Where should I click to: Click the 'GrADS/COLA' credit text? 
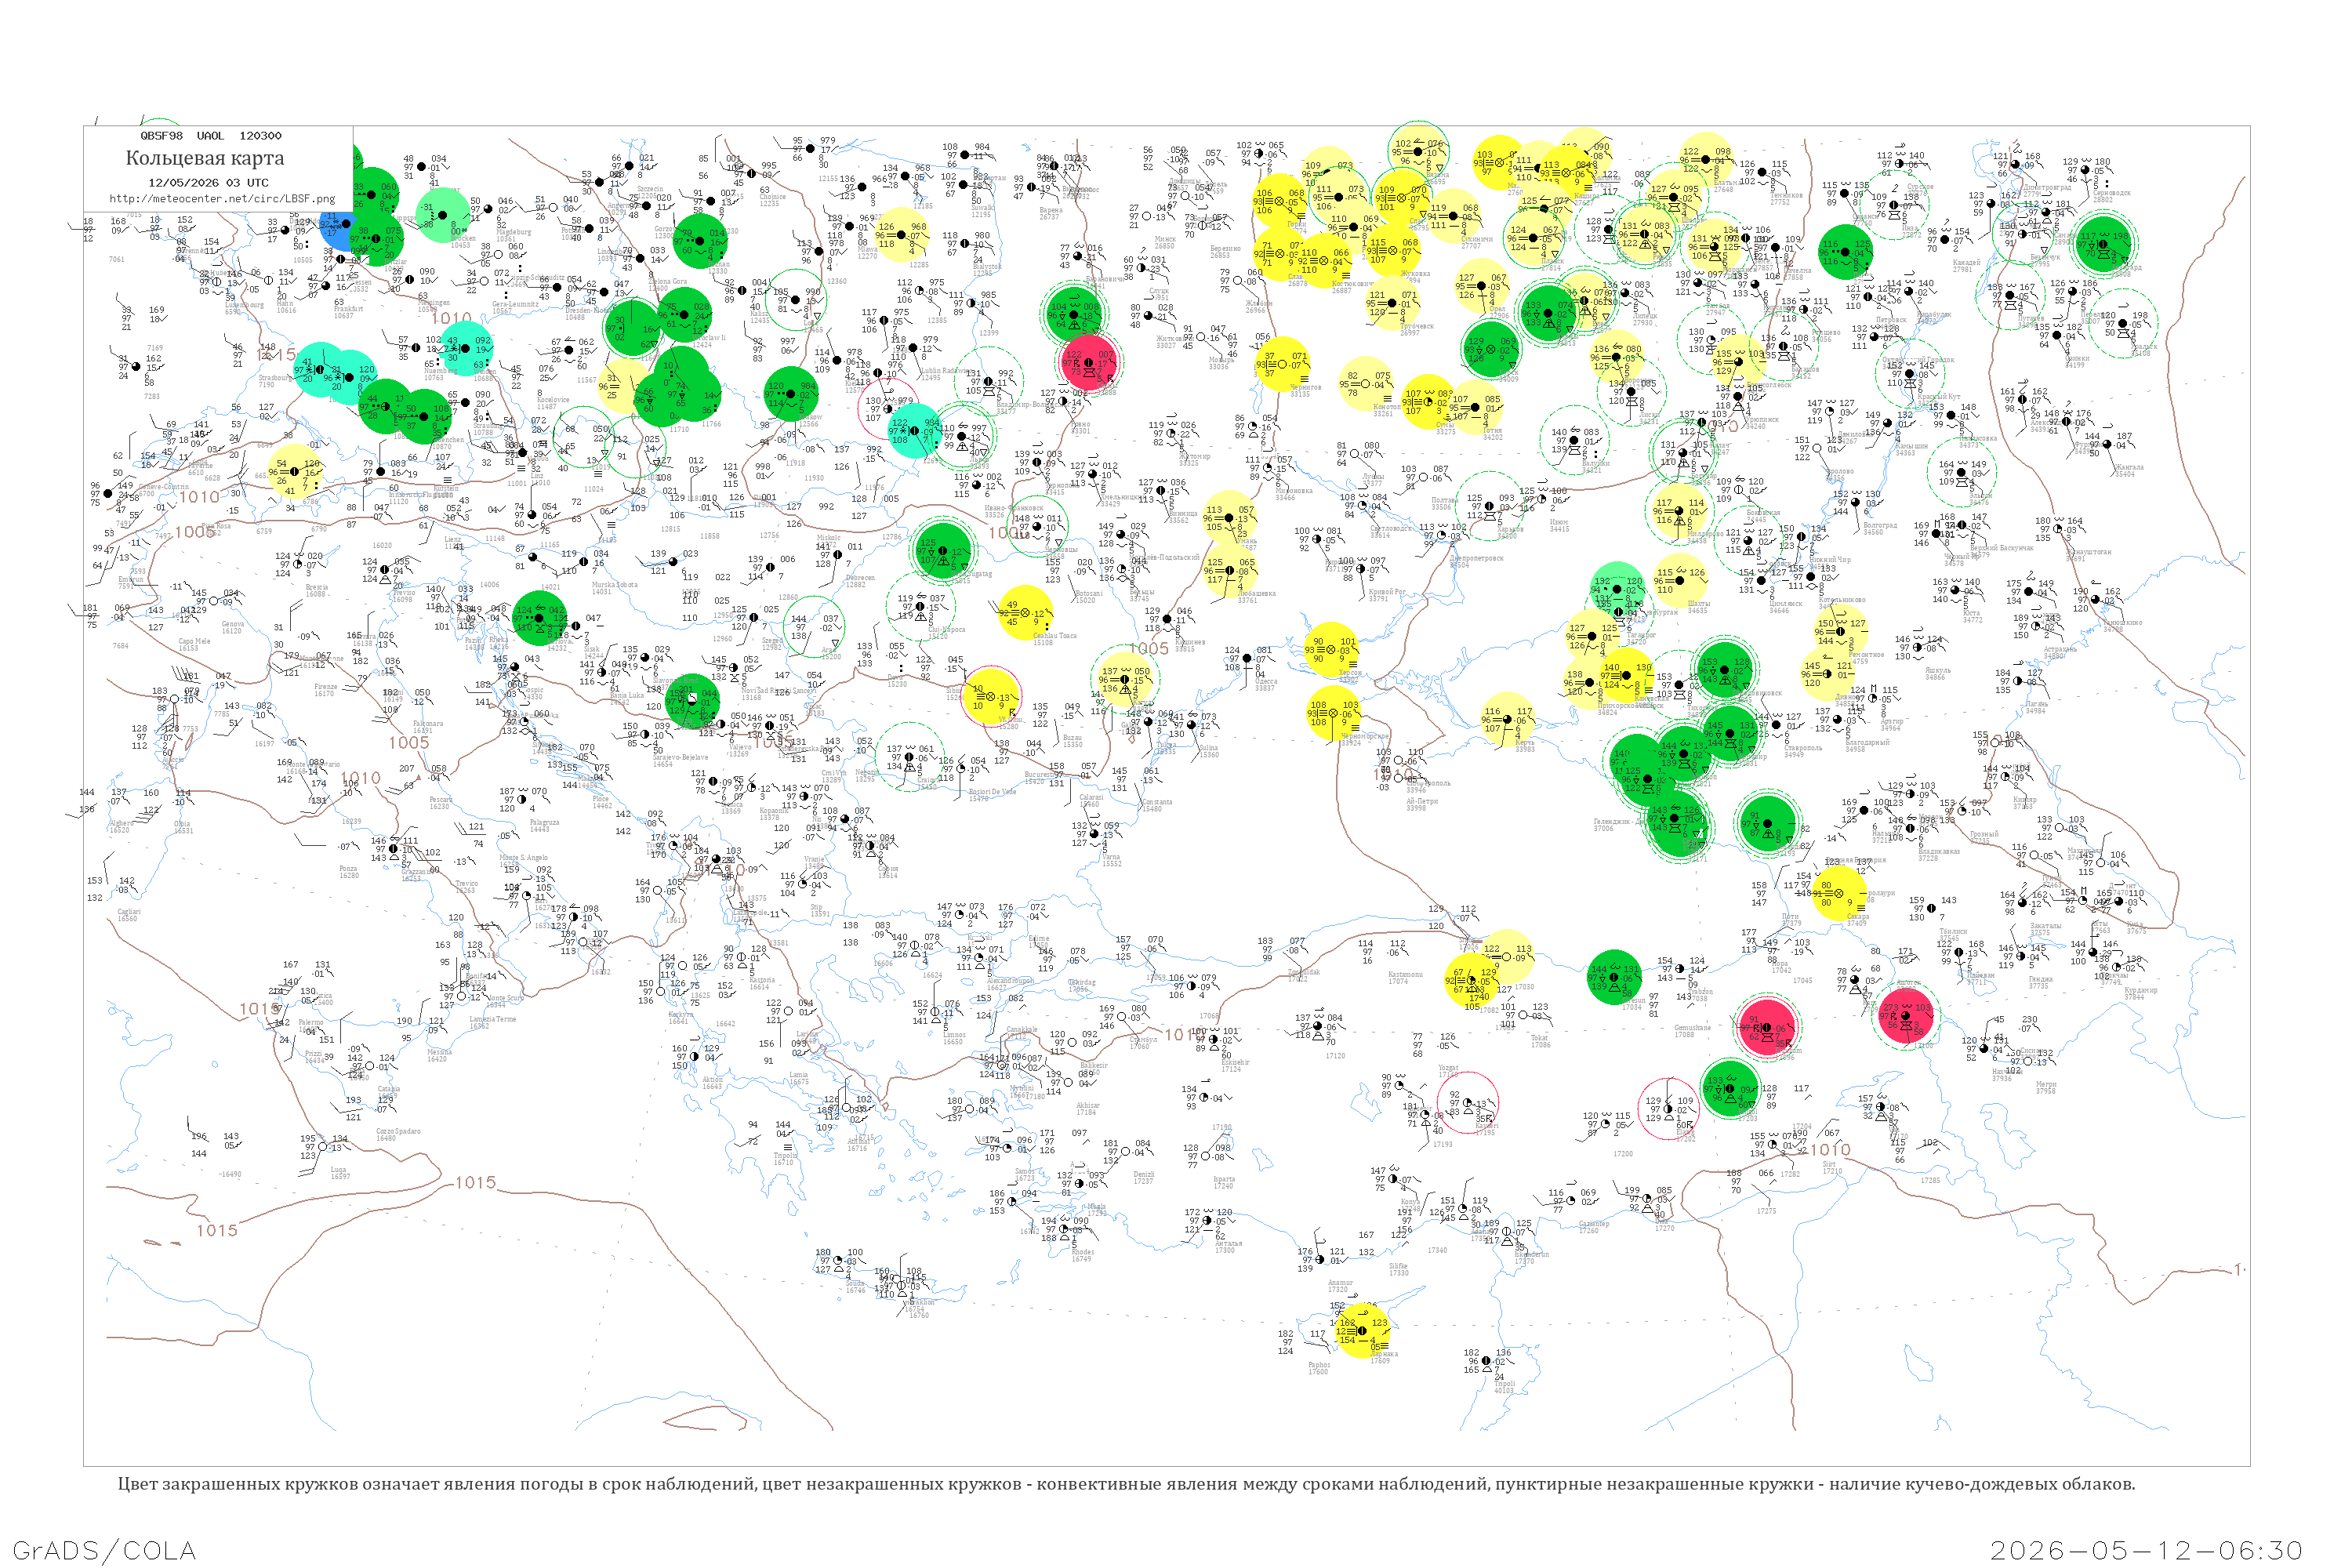tap(104, 1551)
